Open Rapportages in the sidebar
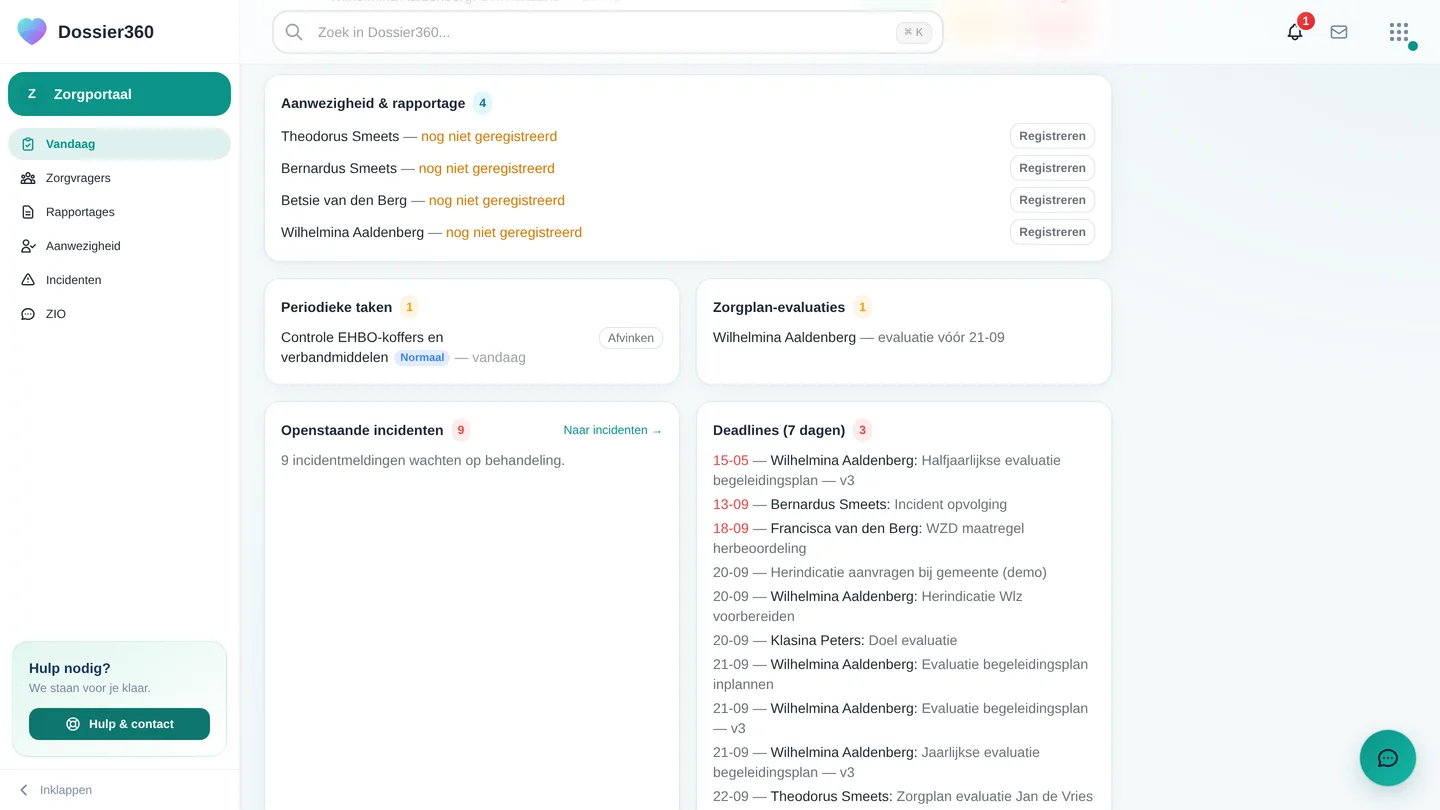This screenshot has height=810, width=1440. coord(119,212)
